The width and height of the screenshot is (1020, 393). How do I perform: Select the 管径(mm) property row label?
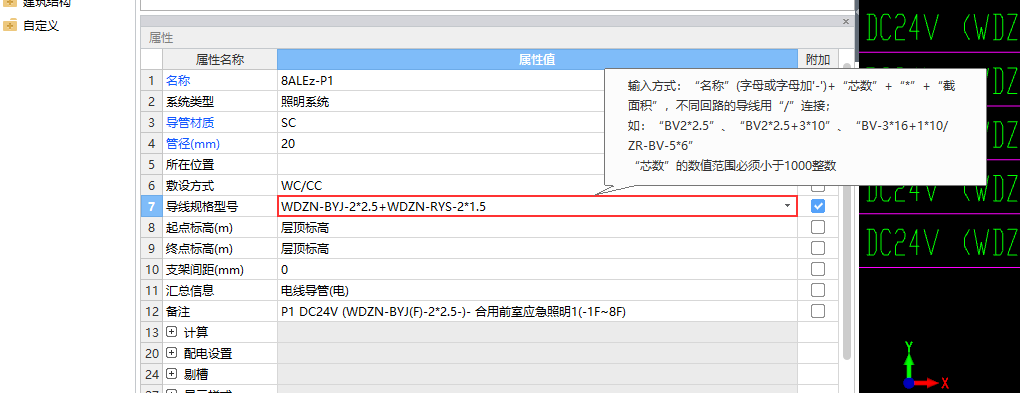[192, 143]
